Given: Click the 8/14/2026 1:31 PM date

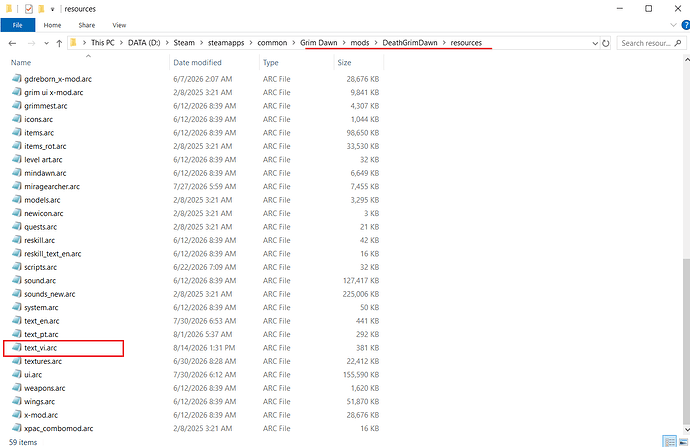Looking at the screenshot, I should point(204,348).
